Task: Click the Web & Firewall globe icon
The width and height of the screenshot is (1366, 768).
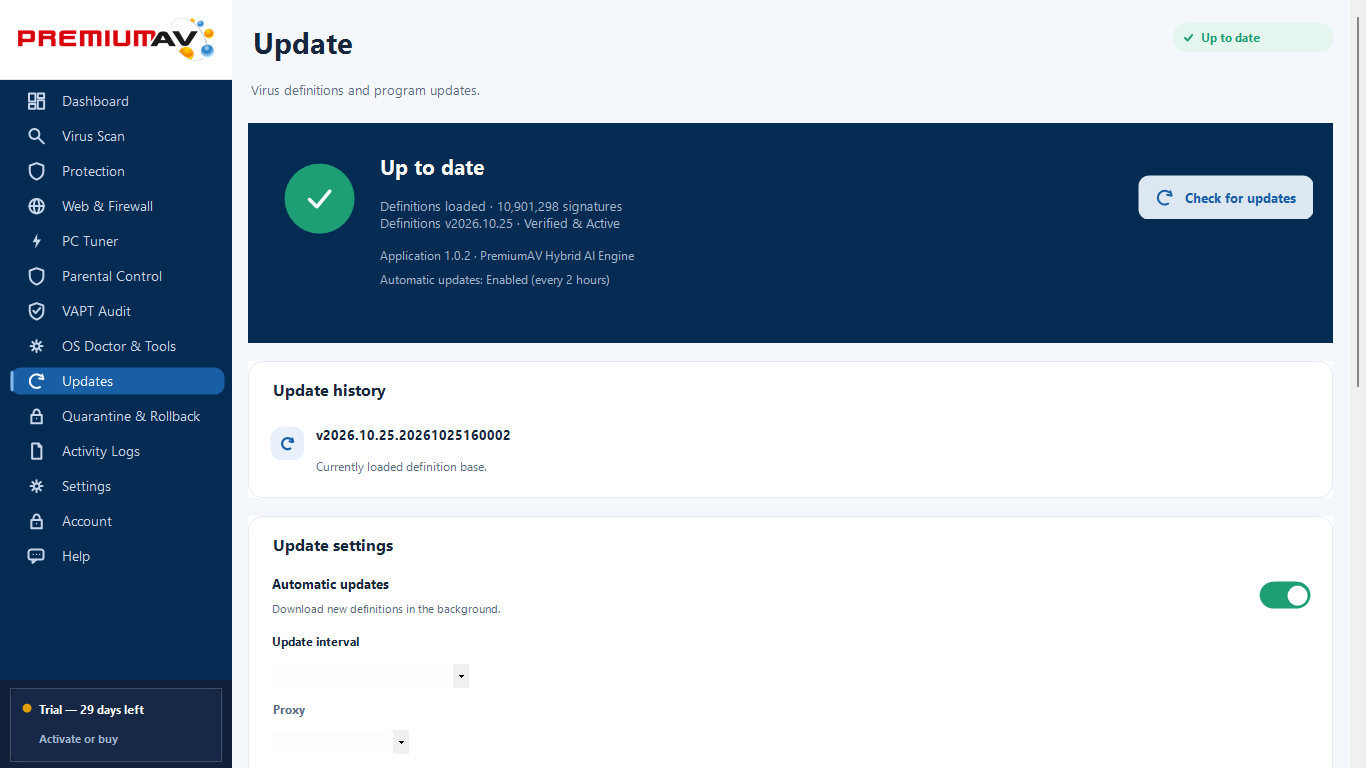Action: pyautogui.click(x=37, y=206)
